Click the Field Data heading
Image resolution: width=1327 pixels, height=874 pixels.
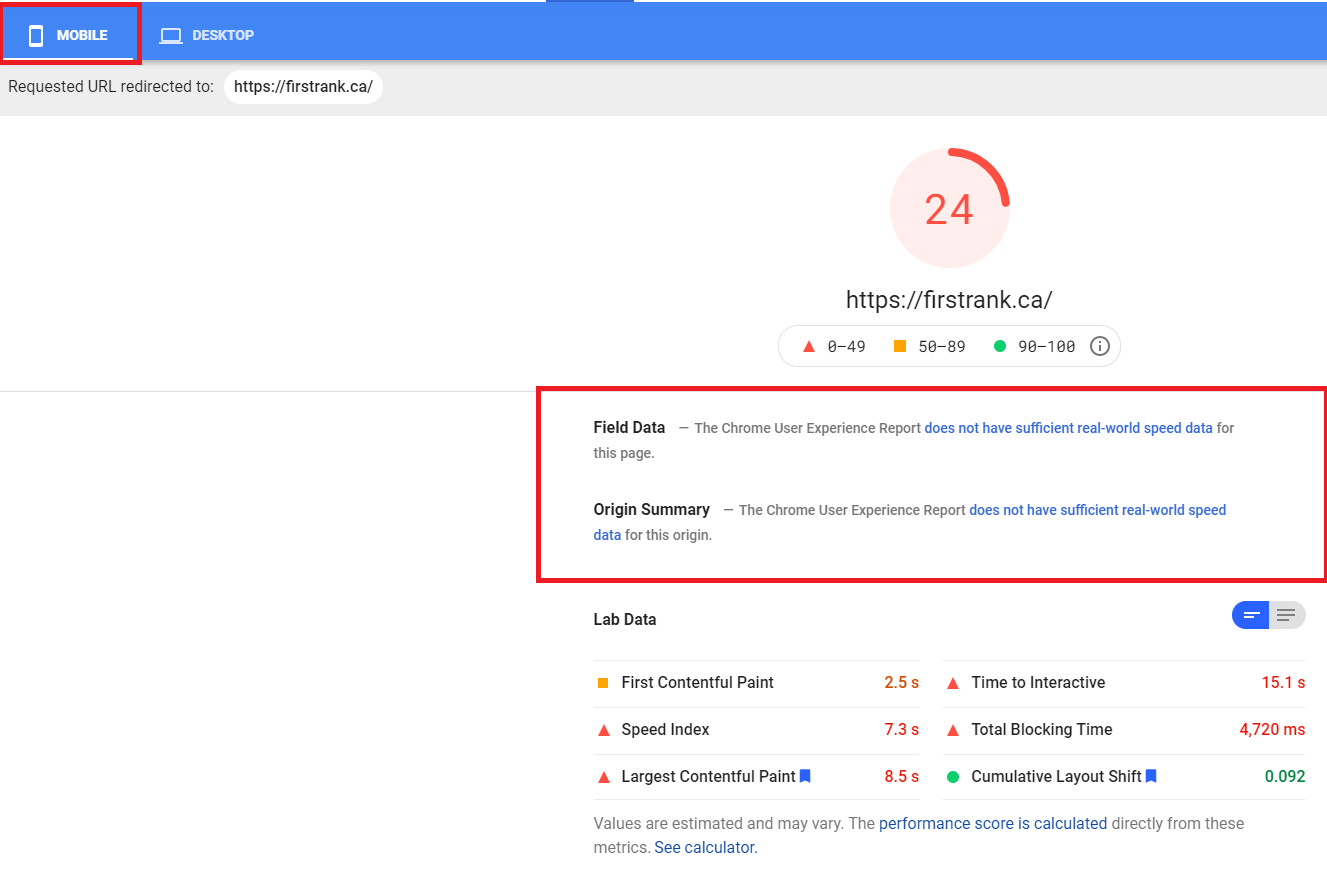click(629, 428)
